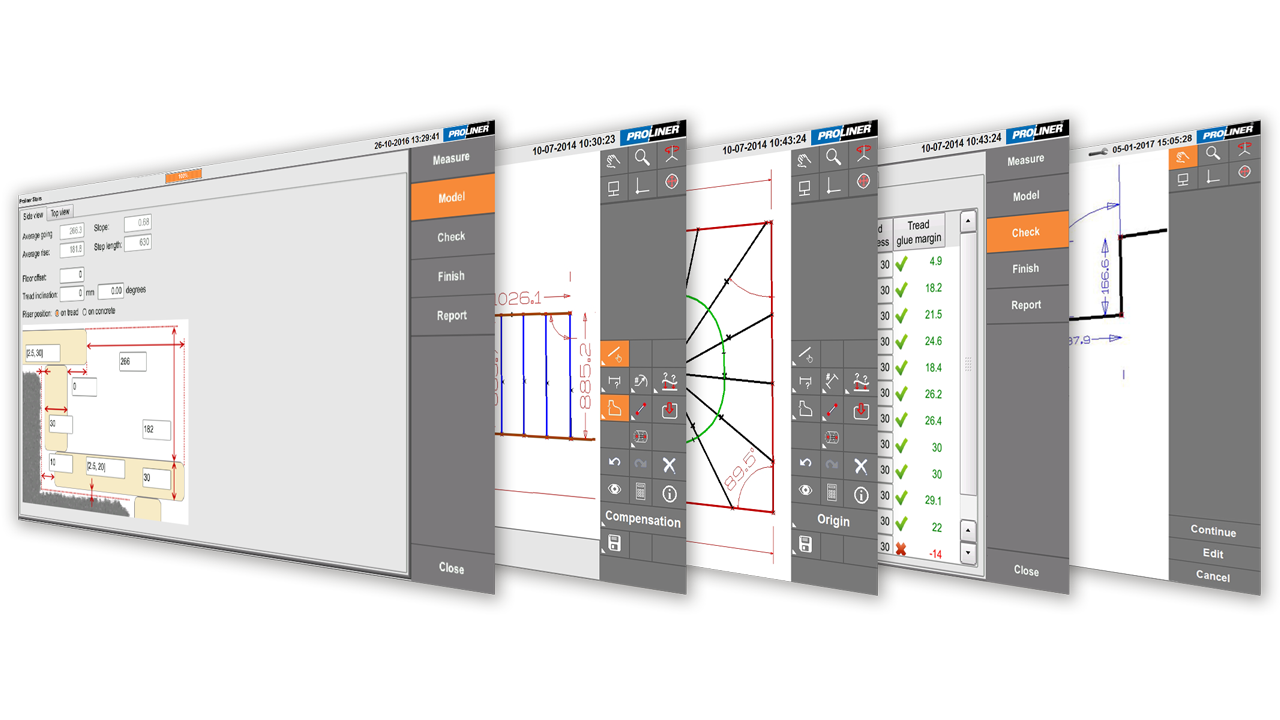
Task: Click the red diagonal line tool in Compensation panel
Action: point(641,409)
